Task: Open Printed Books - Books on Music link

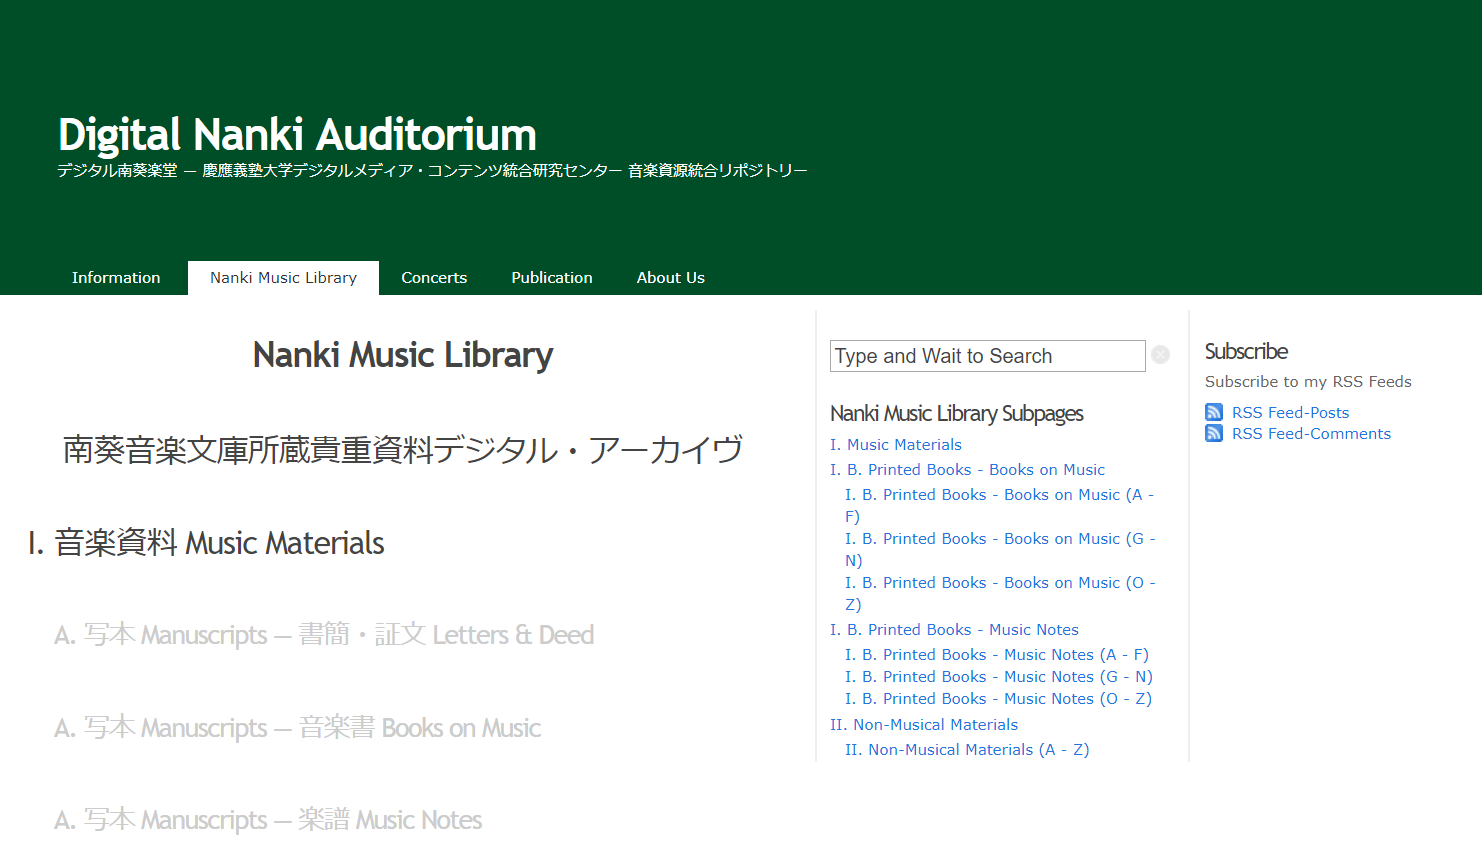Action: [x=968, y=469]
